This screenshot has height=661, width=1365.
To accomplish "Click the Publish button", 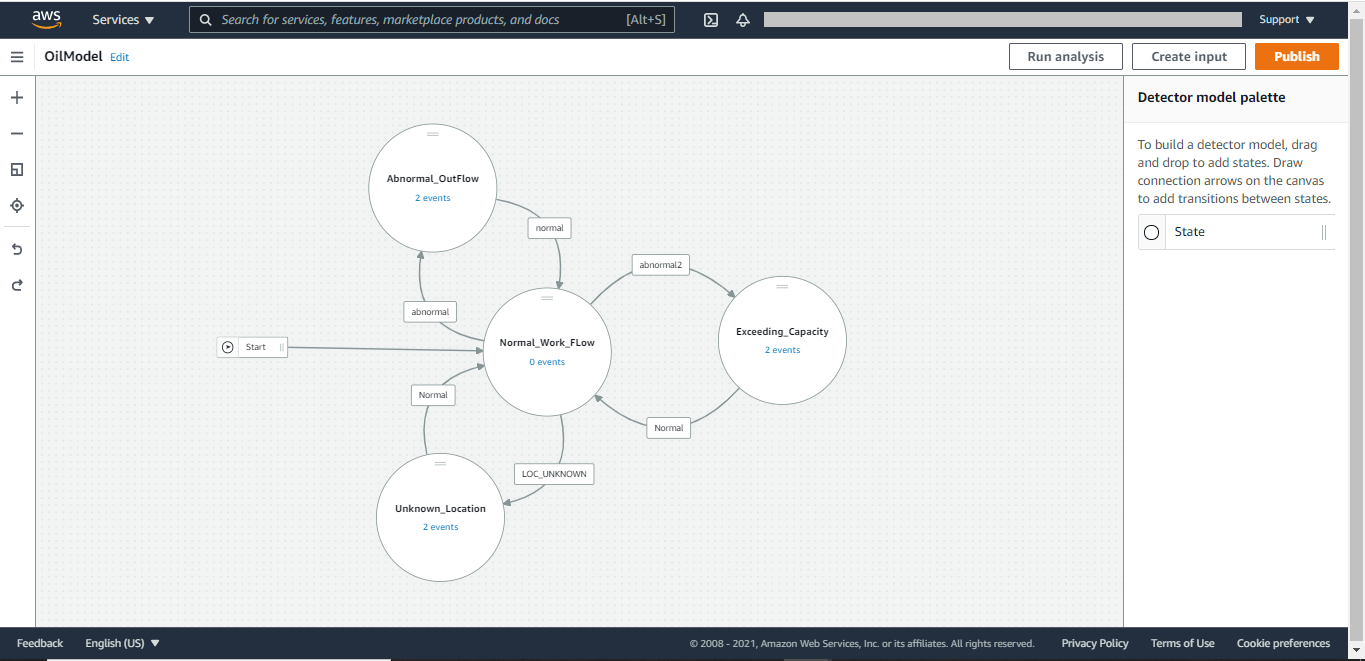I will [1297, 57].
